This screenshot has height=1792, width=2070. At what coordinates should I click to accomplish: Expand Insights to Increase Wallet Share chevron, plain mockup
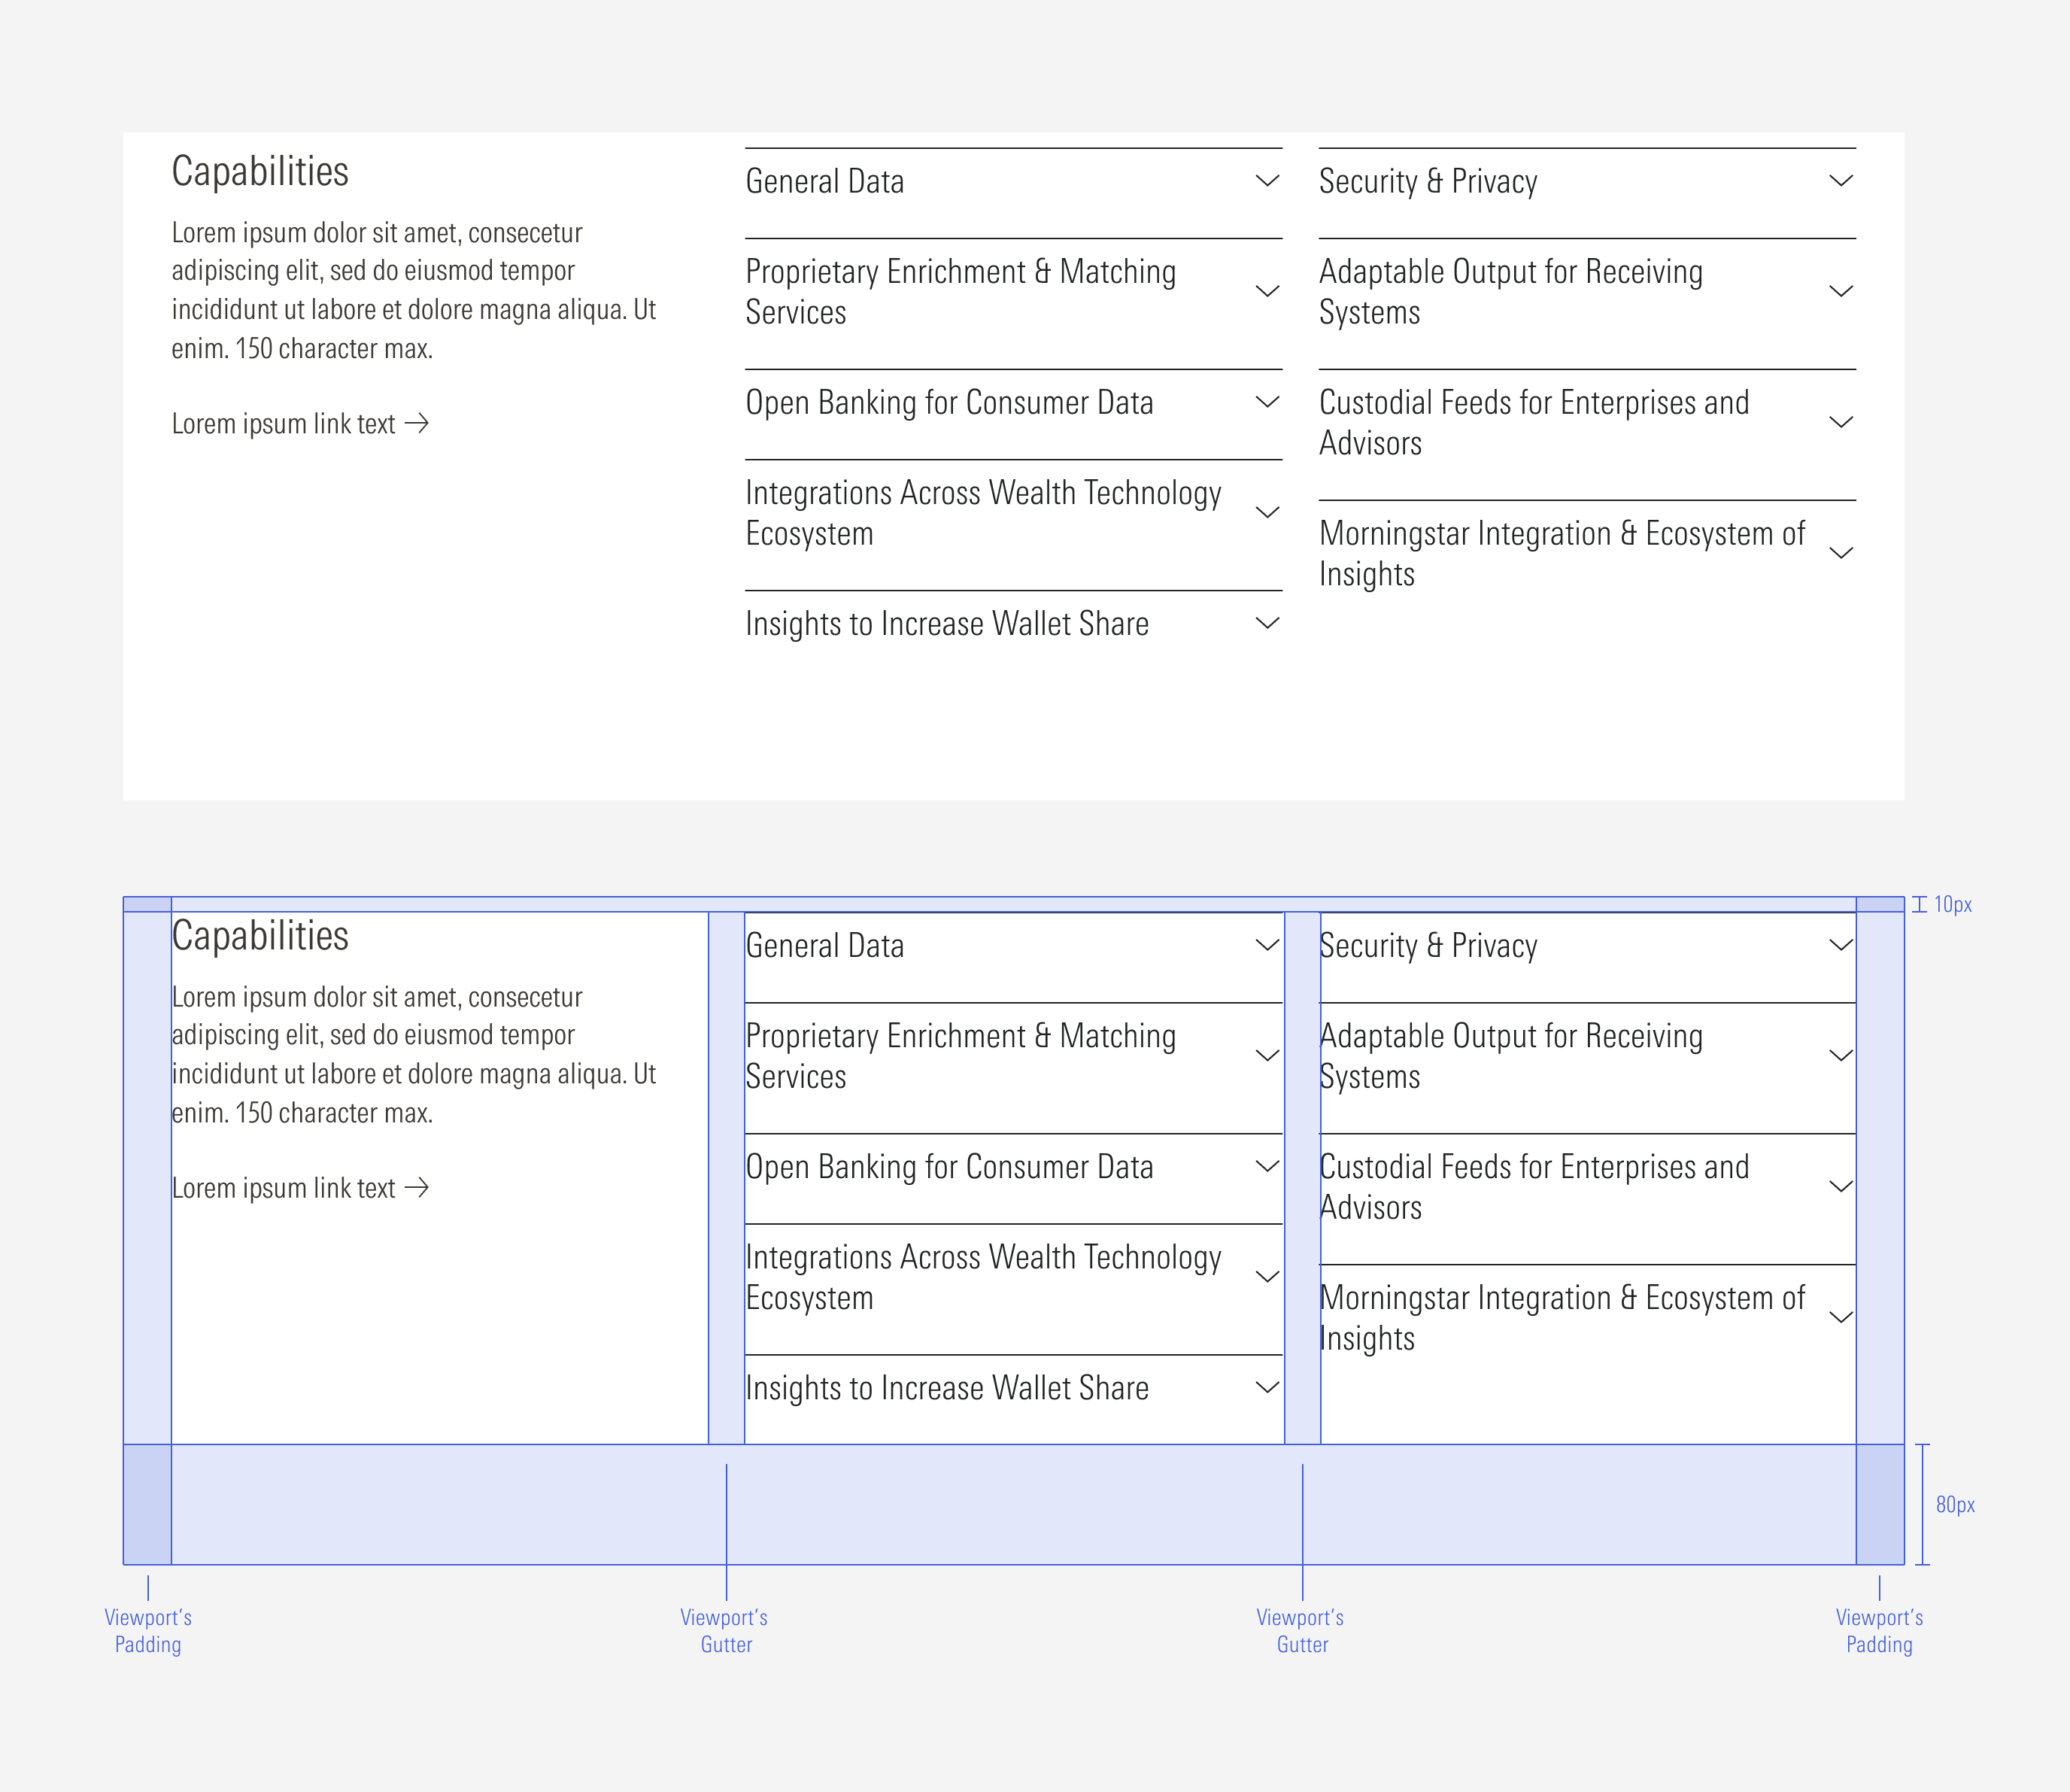(x=1267, y=623)
